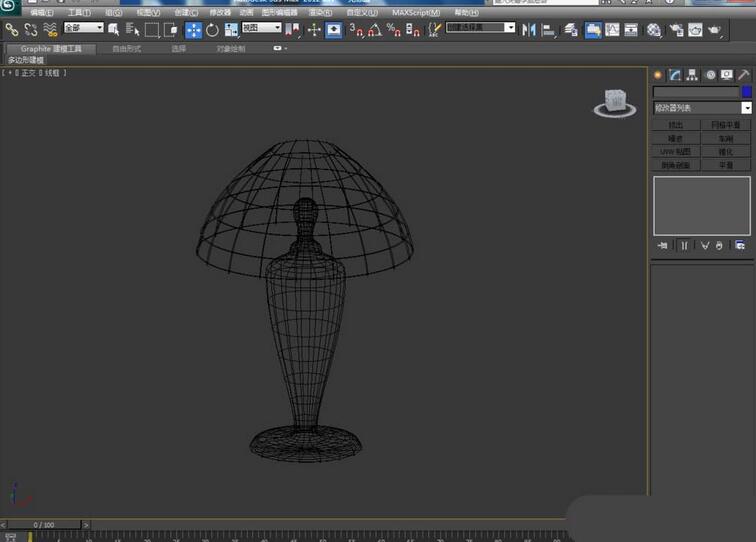756x542 pixels.
Task: Open Render Setup teapot icon
Action: (x=676, y=30)
